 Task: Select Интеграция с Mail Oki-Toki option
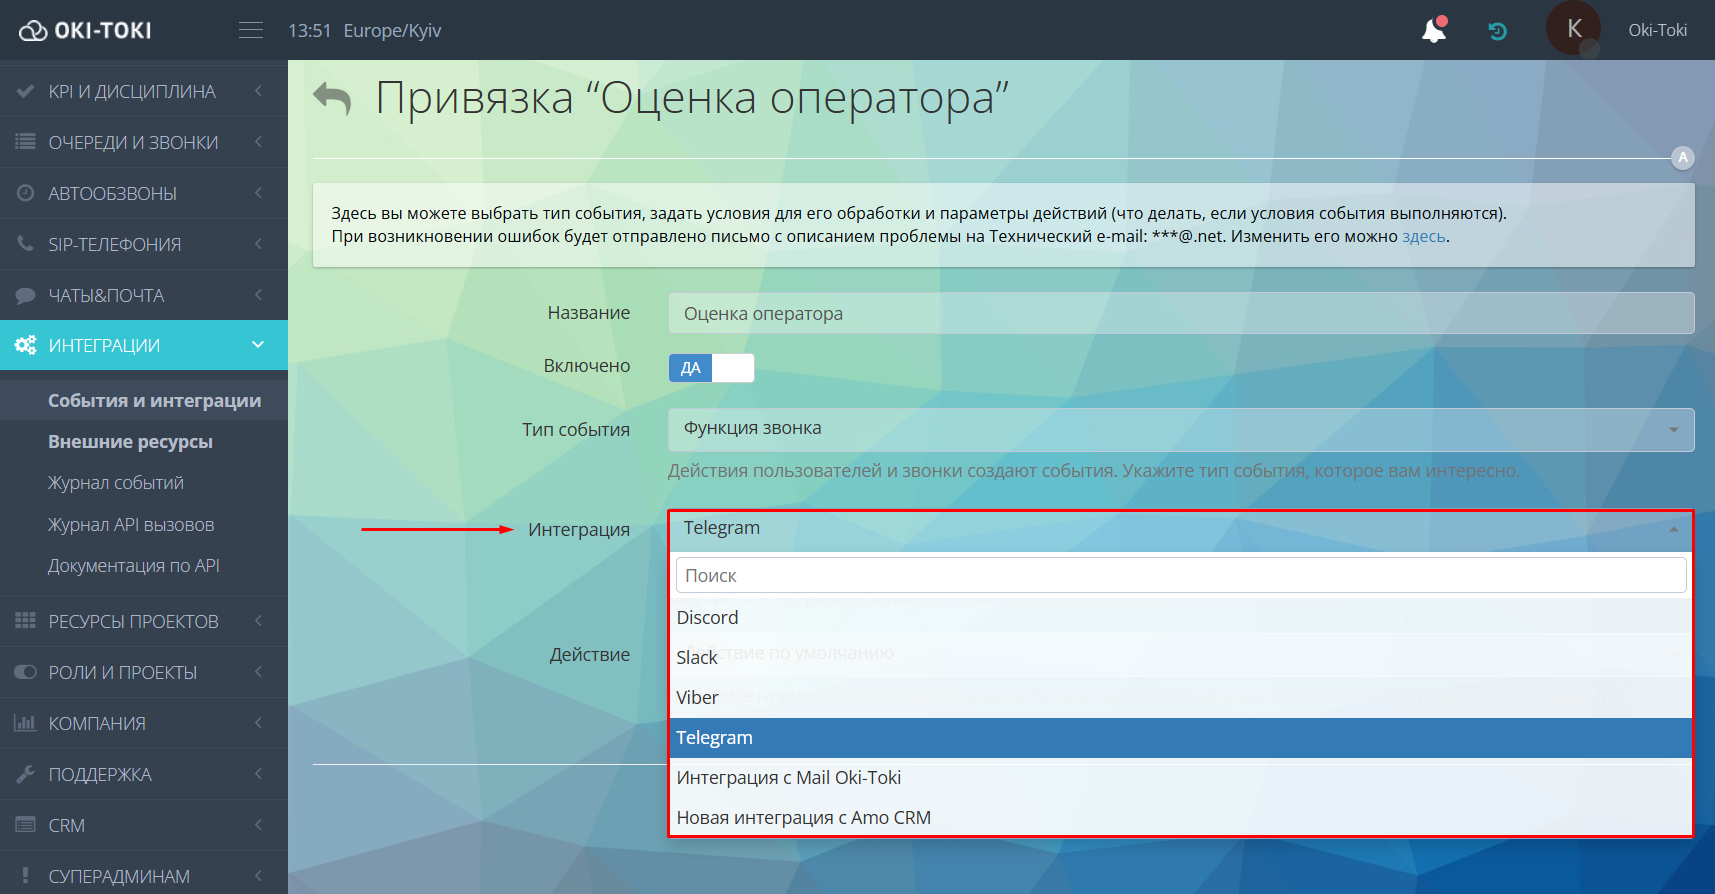(x=1181, y=778)
